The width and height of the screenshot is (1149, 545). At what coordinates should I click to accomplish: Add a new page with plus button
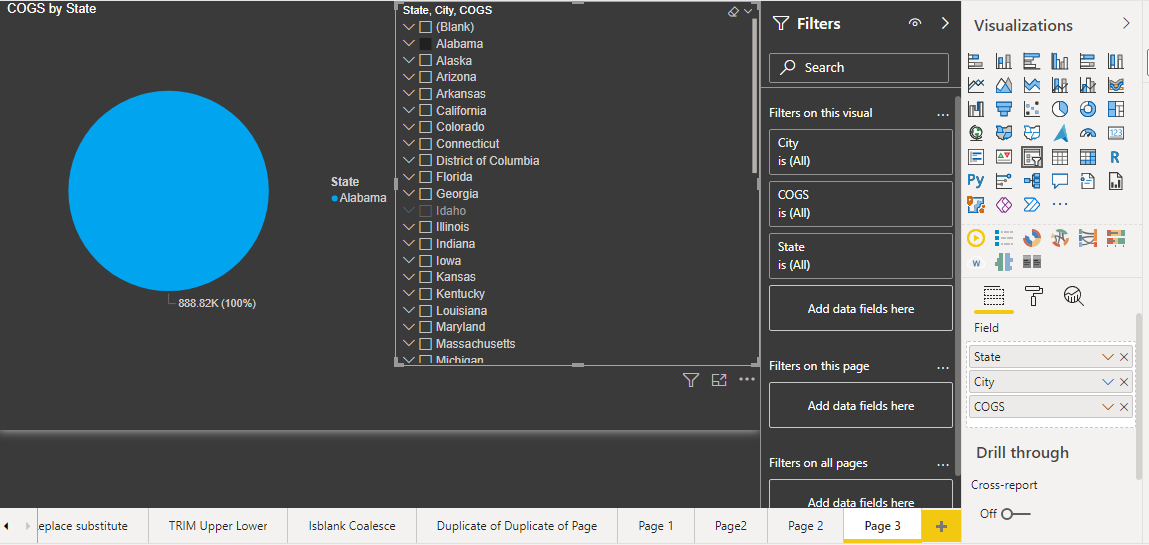point(942,526)
